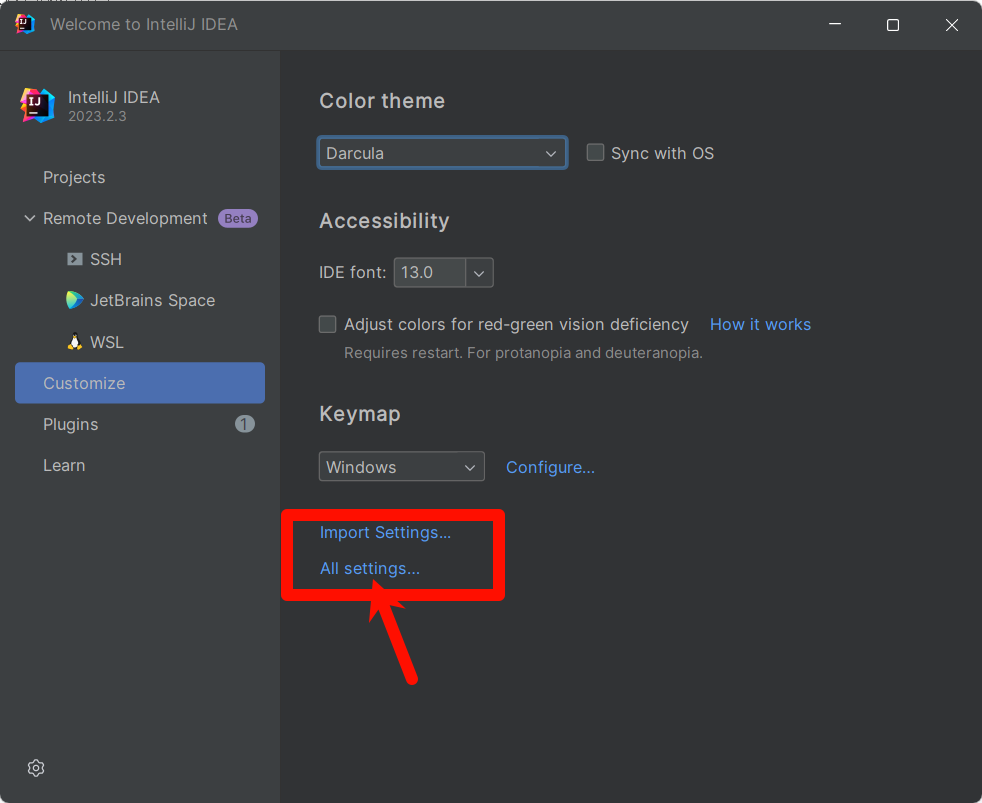Screen dimensions: 982x803
Task: Select WSL remote option
Action: point(106,342)
